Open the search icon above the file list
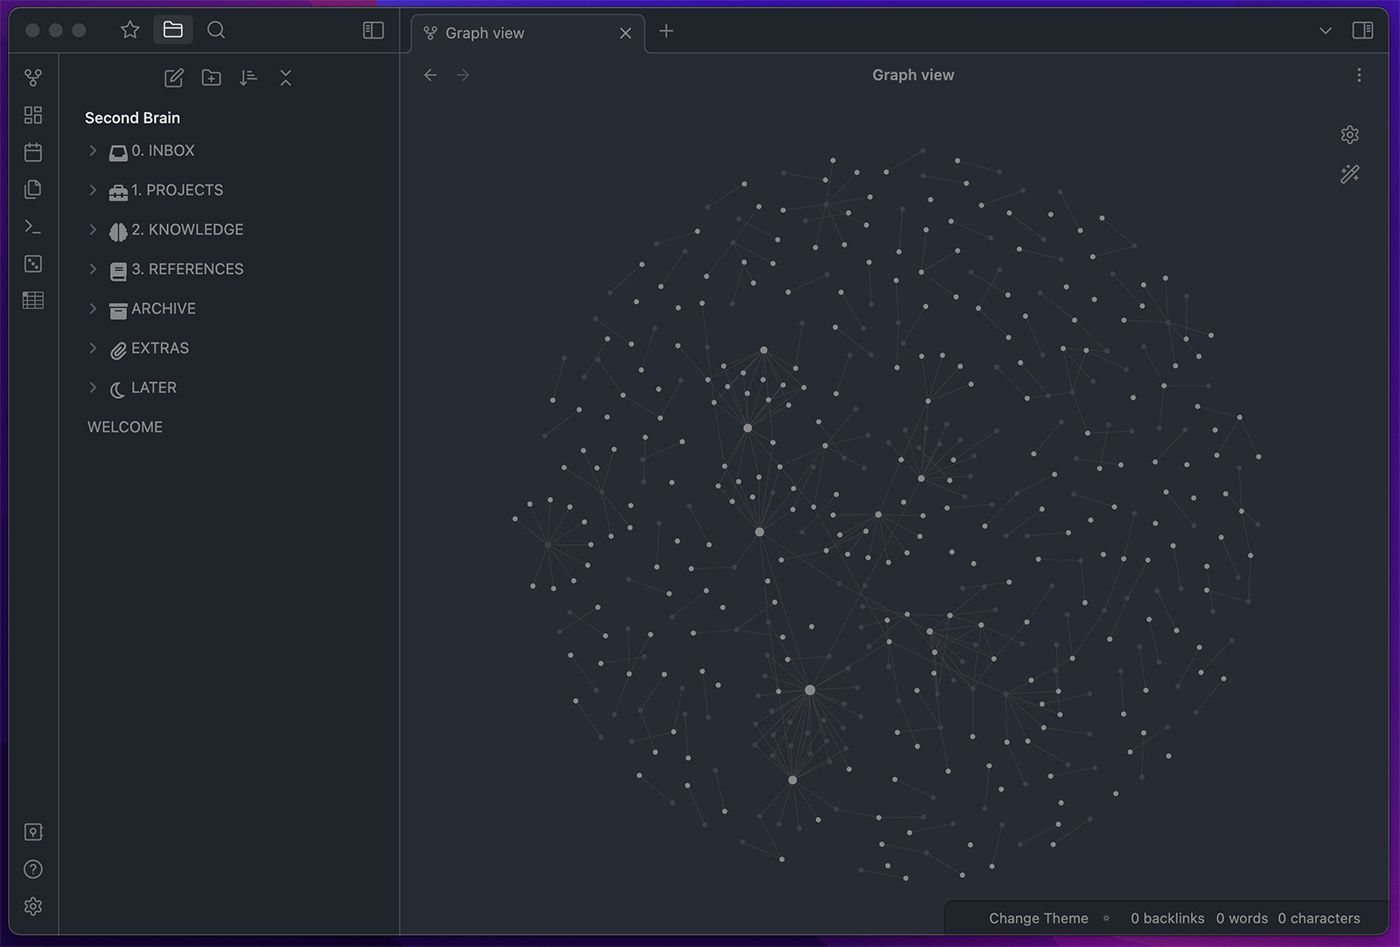Viewport: 1400px width, 947px height. click(x=216, y=30)
